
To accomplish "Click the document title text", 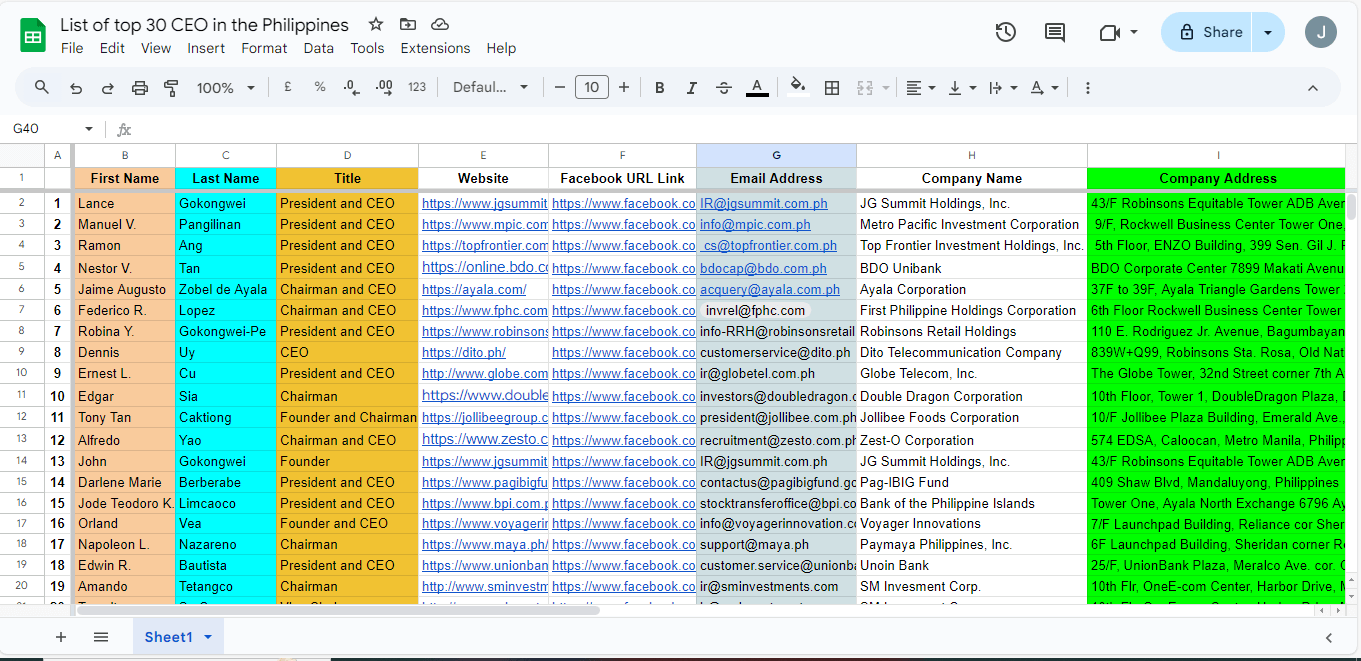I will pos(205,25).
